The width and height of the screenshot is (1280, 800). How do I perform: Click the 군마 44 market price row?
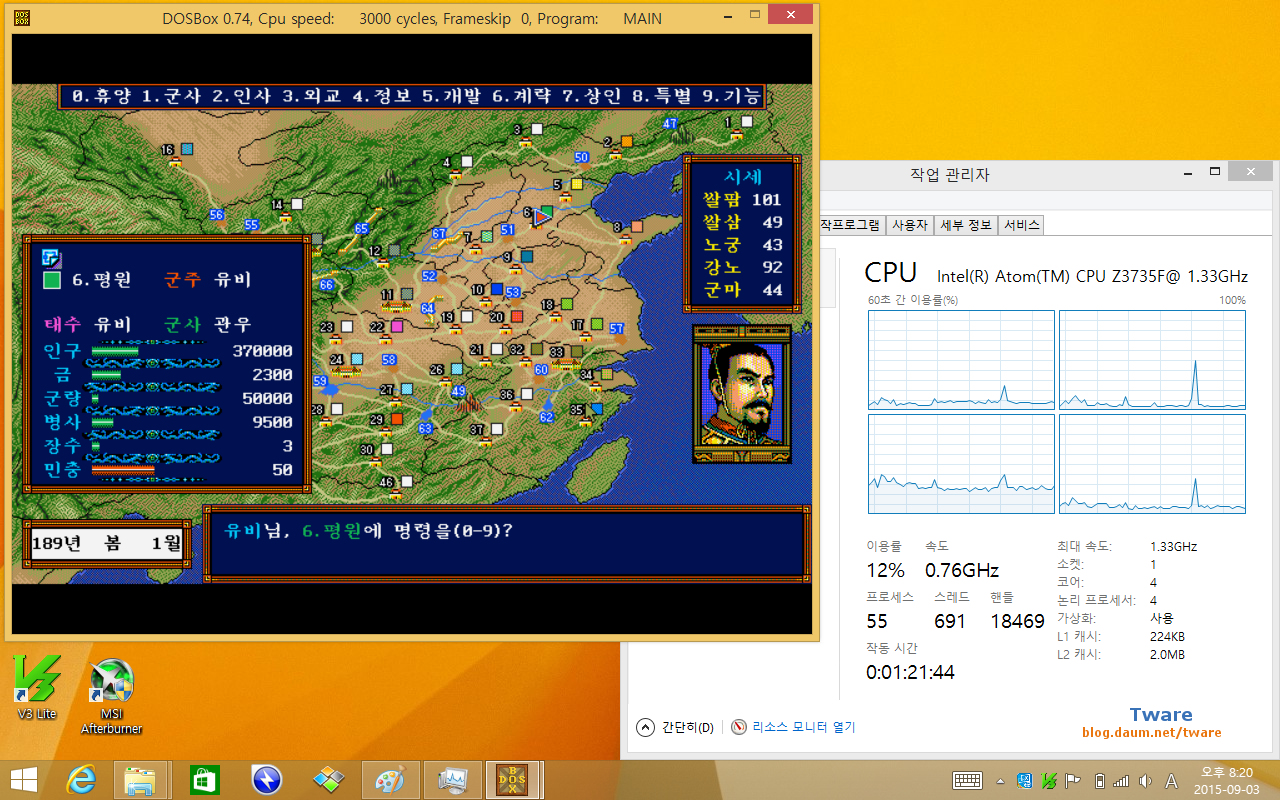(743, 290)
